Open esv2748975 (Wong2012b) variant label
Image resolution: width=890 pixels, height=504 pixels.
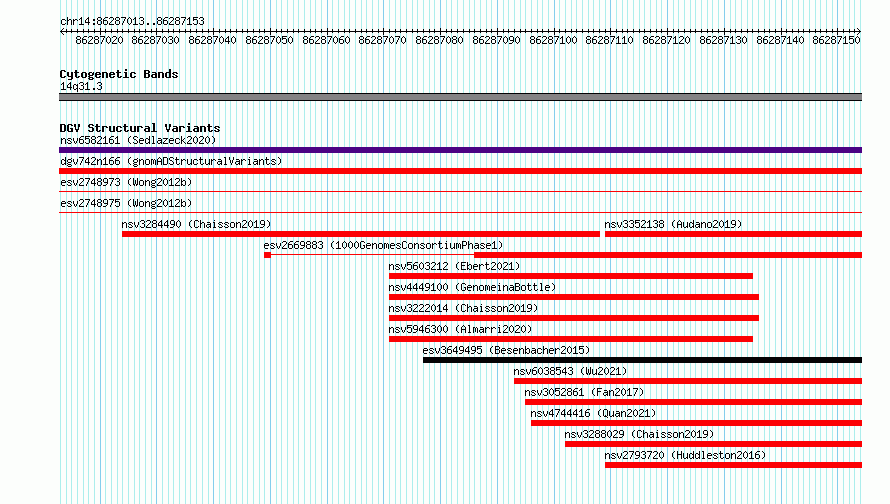126,203
